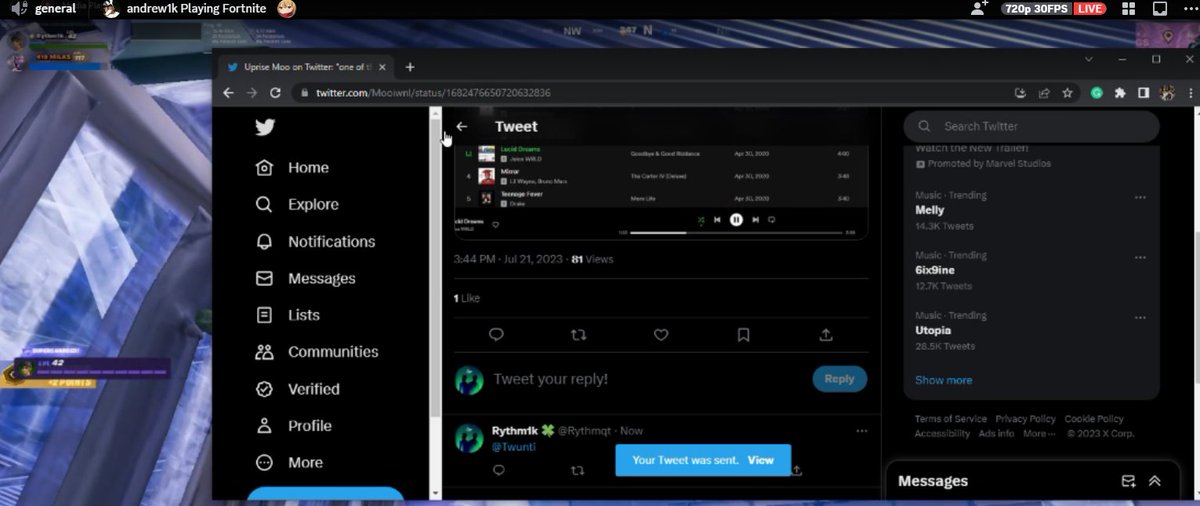Click the reply bubble under the main tweet
This screenshot has height=506, width=1200.
[x=496, y=335]
